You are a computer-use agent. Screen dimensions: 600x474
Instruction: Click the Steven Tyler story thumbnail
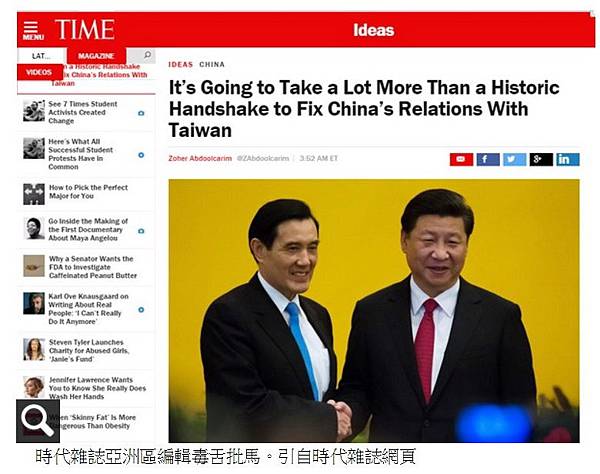point(34,349)
